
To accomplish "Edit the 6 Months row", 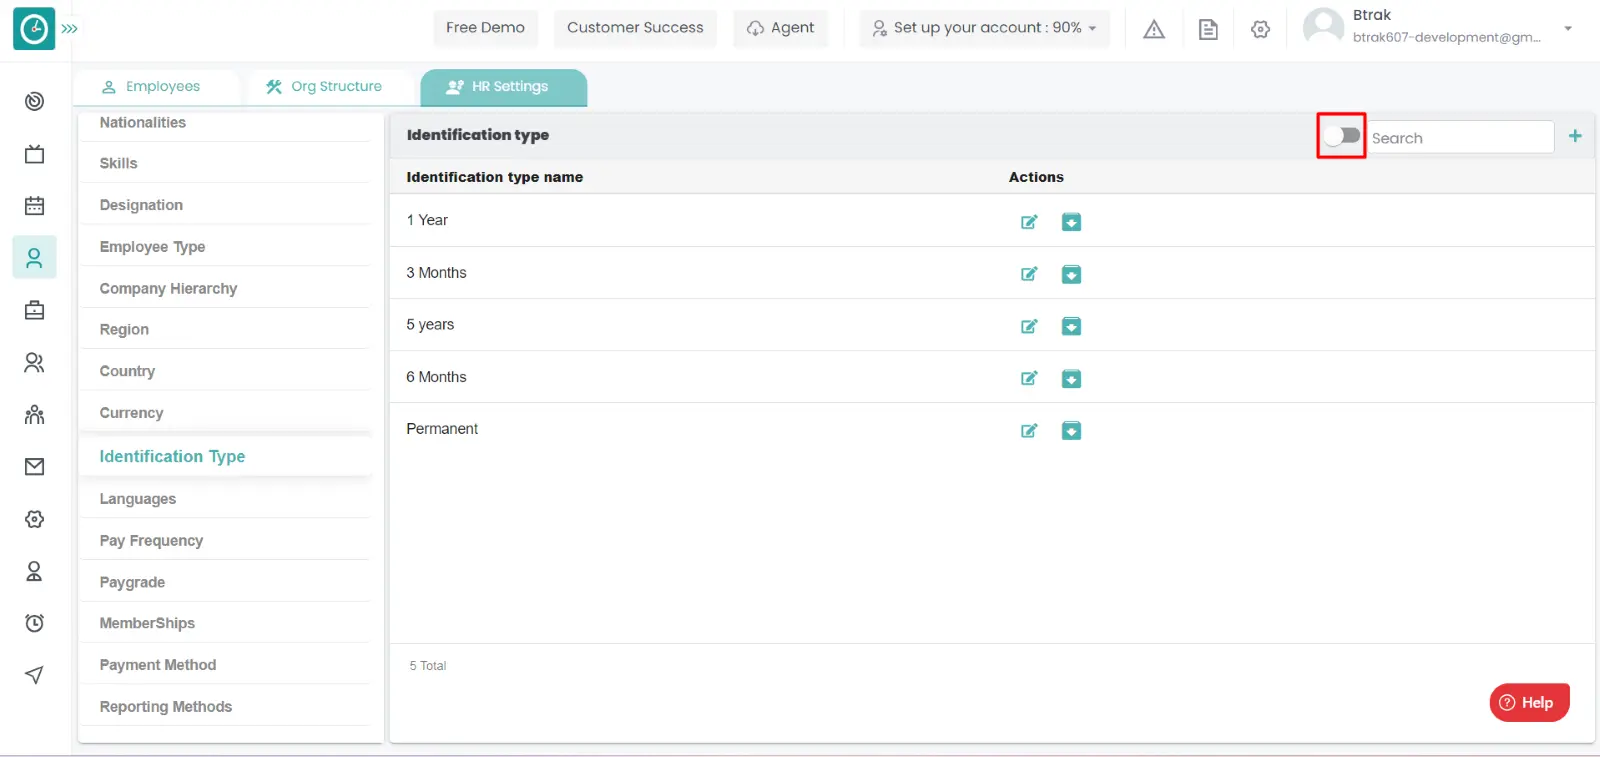I will 1029,378.
